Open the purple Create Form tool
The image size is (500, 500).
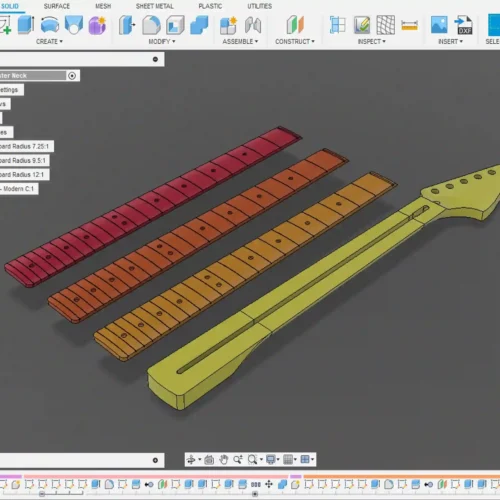coord(97,25)
